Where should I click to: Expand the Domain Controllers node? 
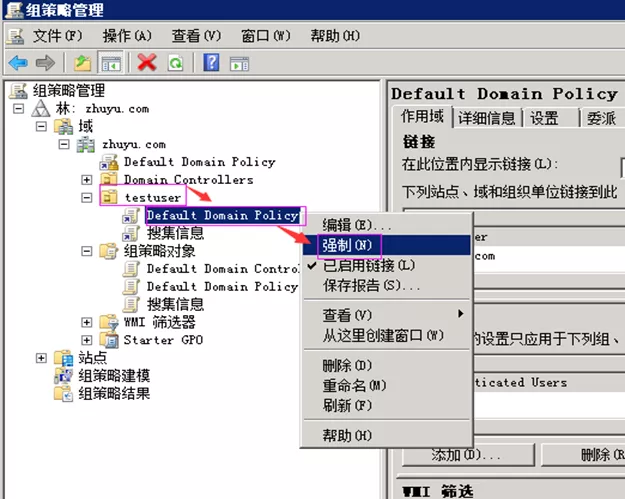(x=87, y=180)
